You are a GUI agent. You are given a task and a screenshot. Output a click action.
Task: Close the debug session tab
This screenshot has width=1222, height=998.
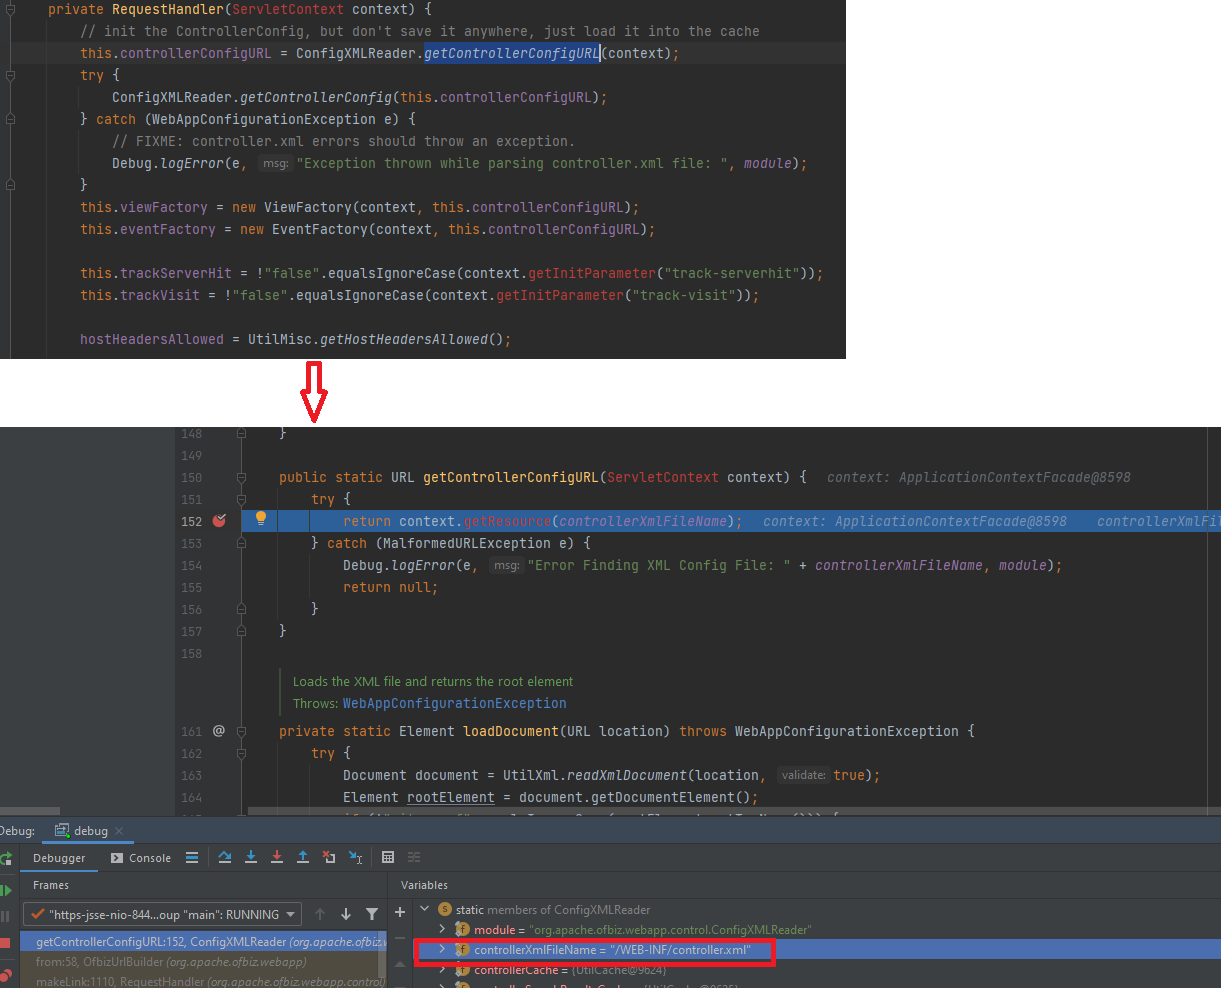pyautogui.click(x=119, y=831)
